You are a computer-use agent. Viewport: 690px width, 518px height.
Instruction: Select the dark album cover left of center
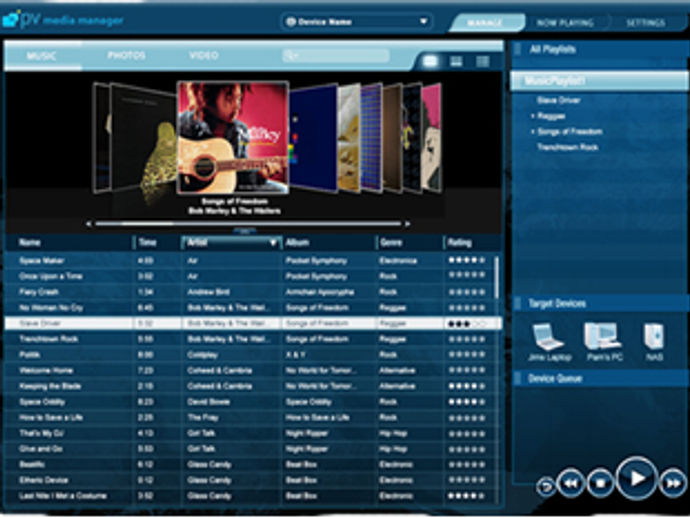143,139
